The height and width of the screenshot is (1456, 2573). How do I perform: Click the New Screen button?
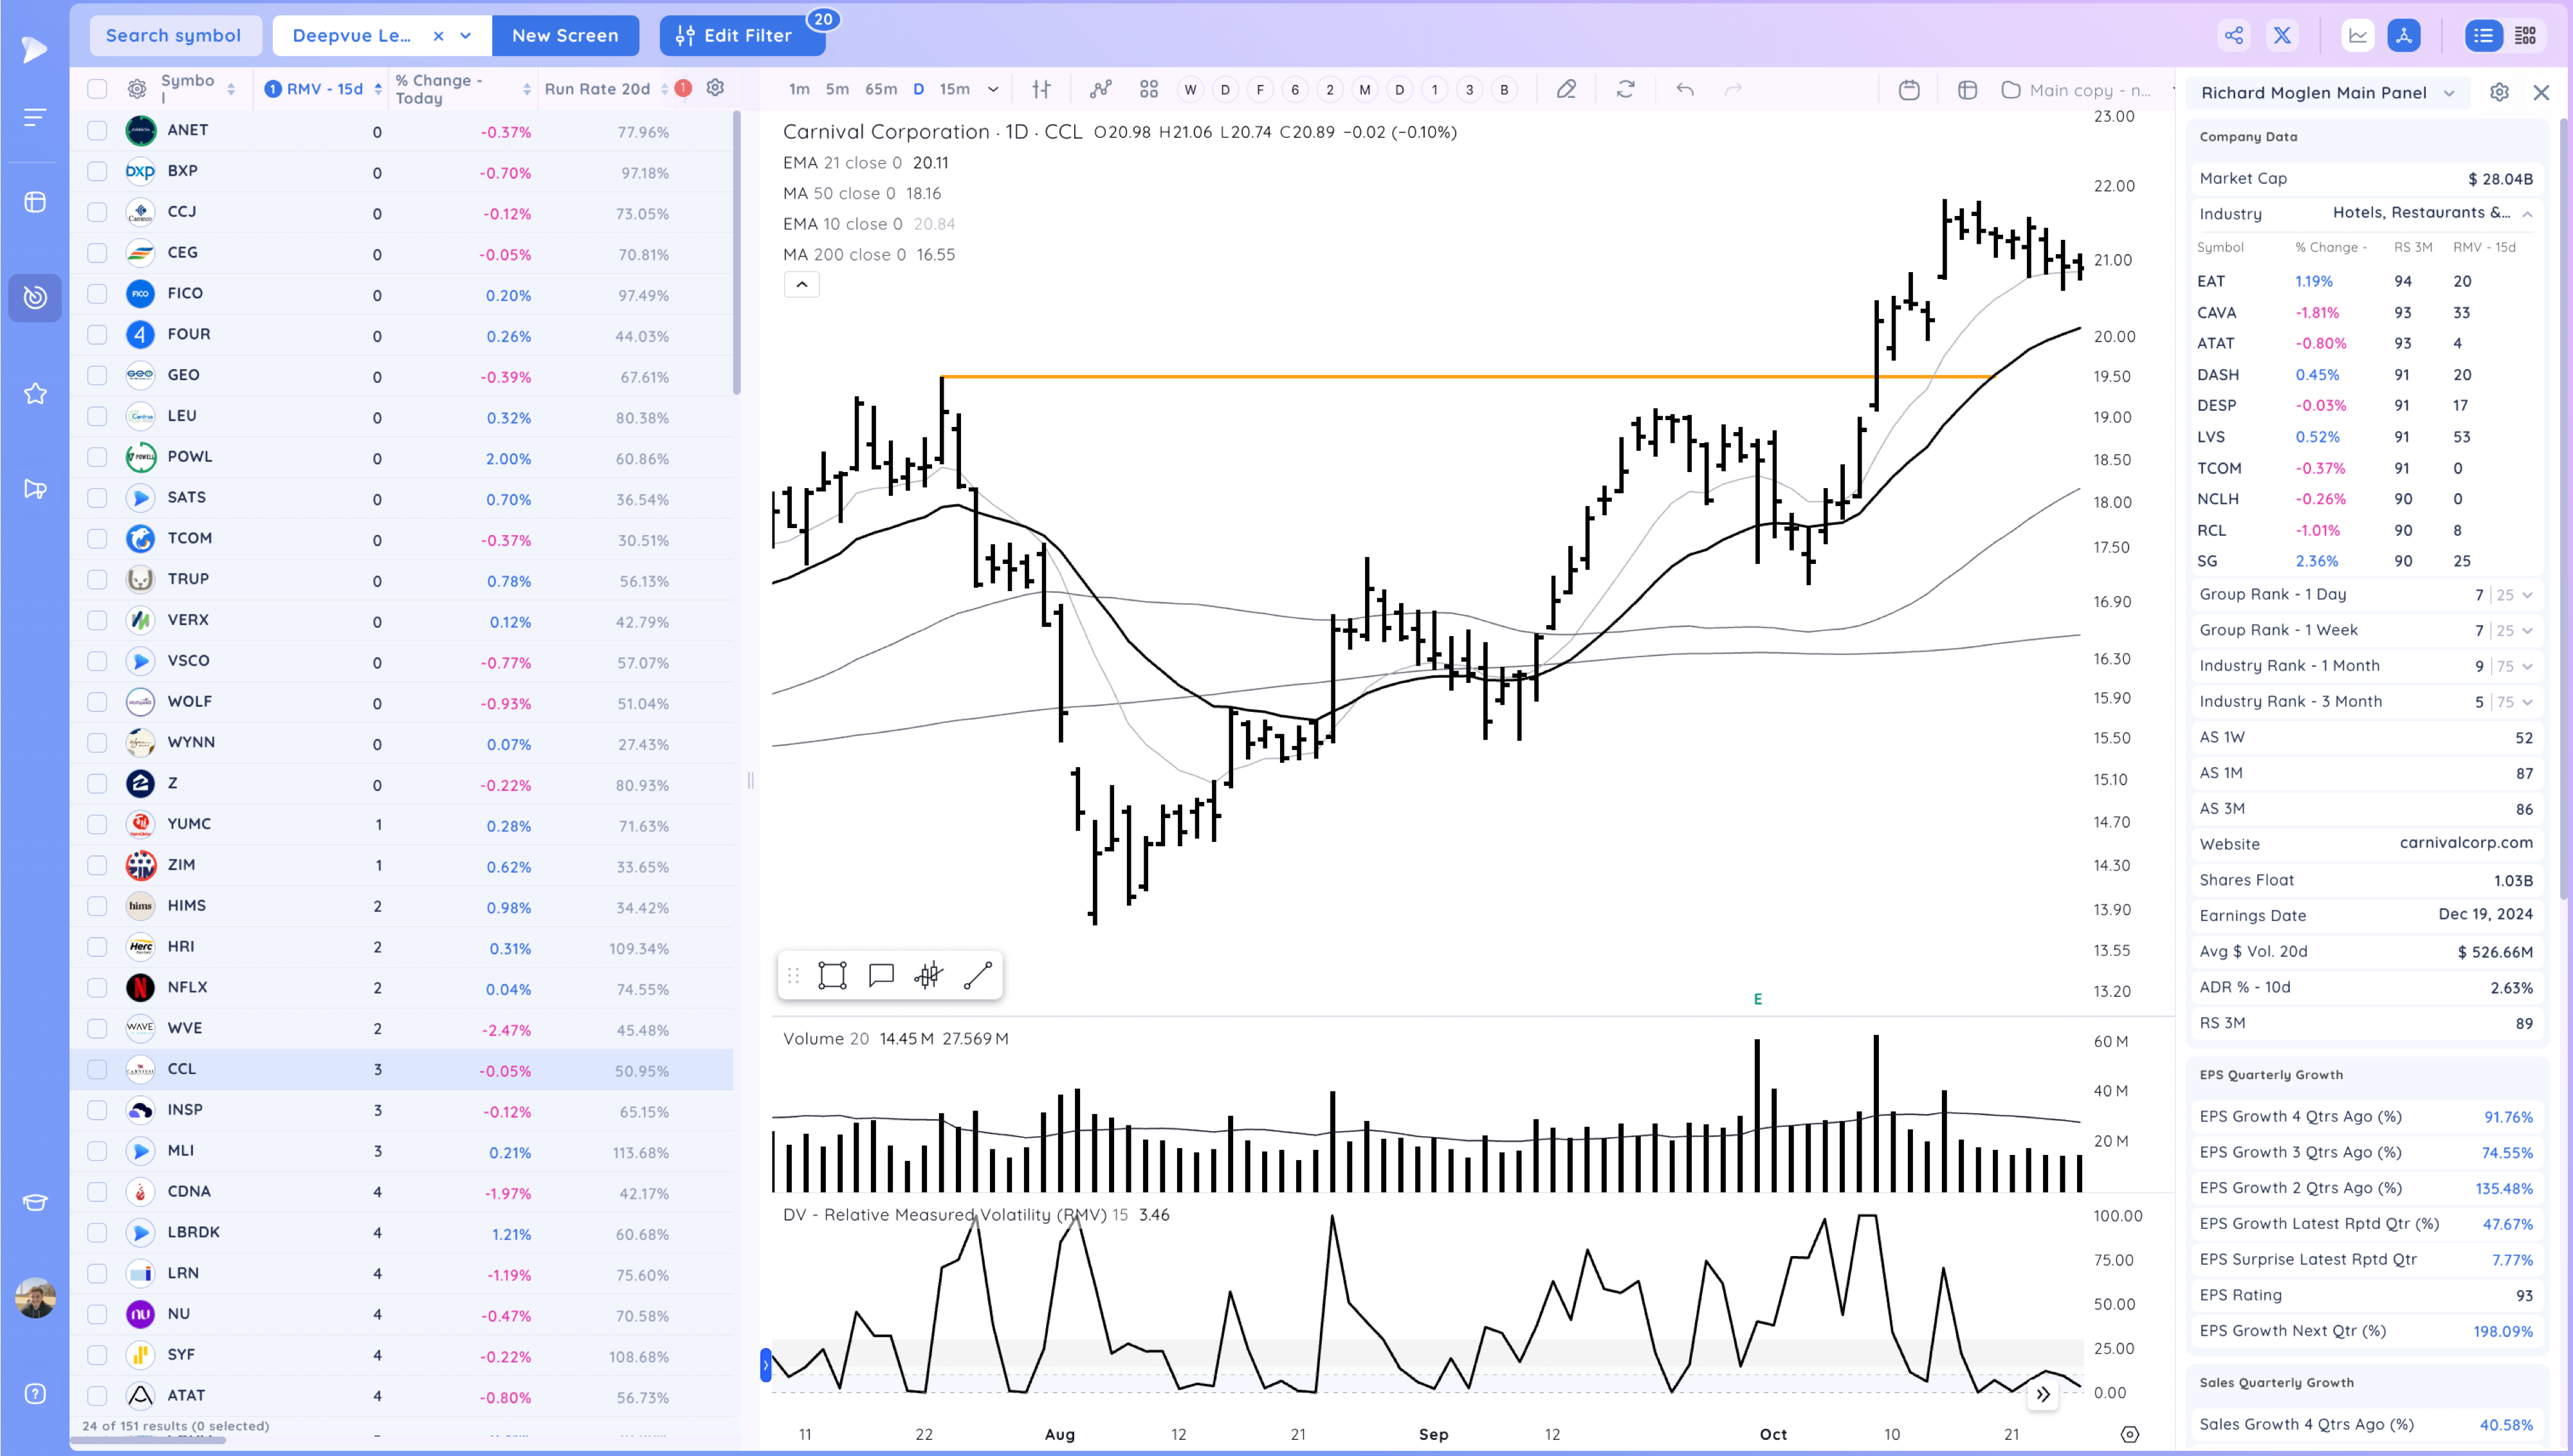coord(565,36)
